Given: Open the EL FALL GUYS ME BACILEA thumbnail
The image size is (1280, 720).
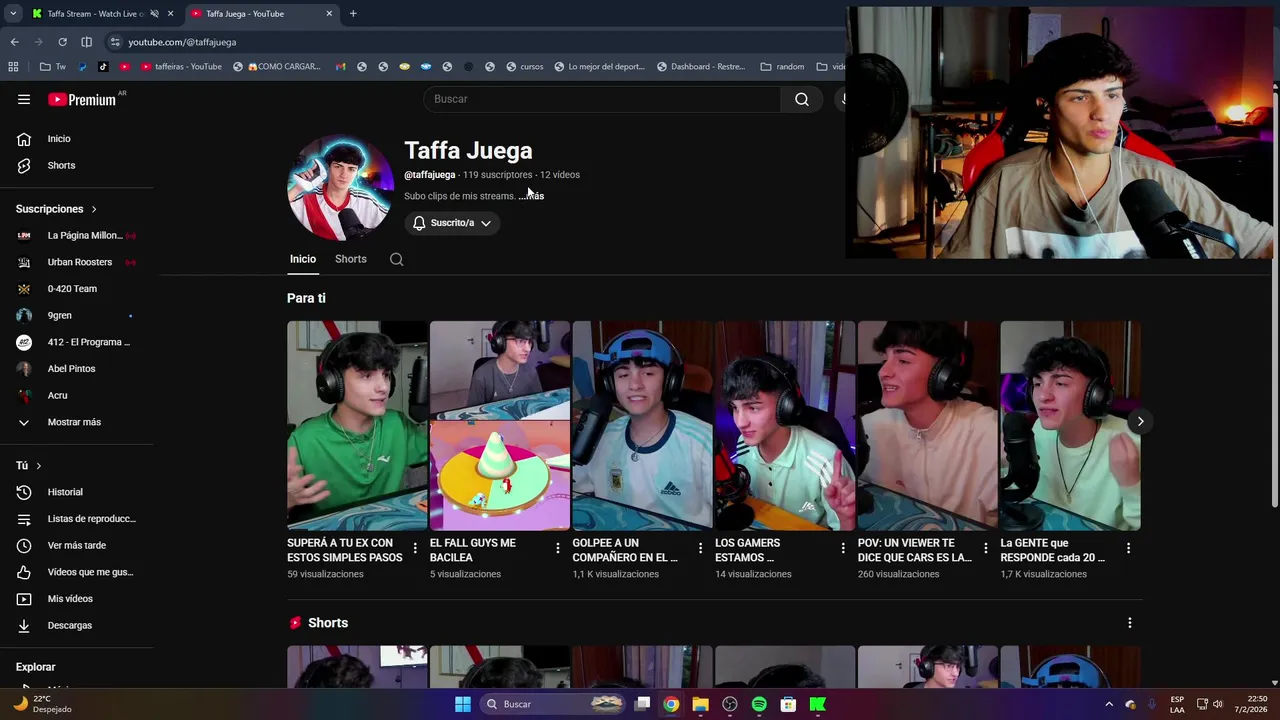Looking at the screenshot, I should (x=500, y=425).
